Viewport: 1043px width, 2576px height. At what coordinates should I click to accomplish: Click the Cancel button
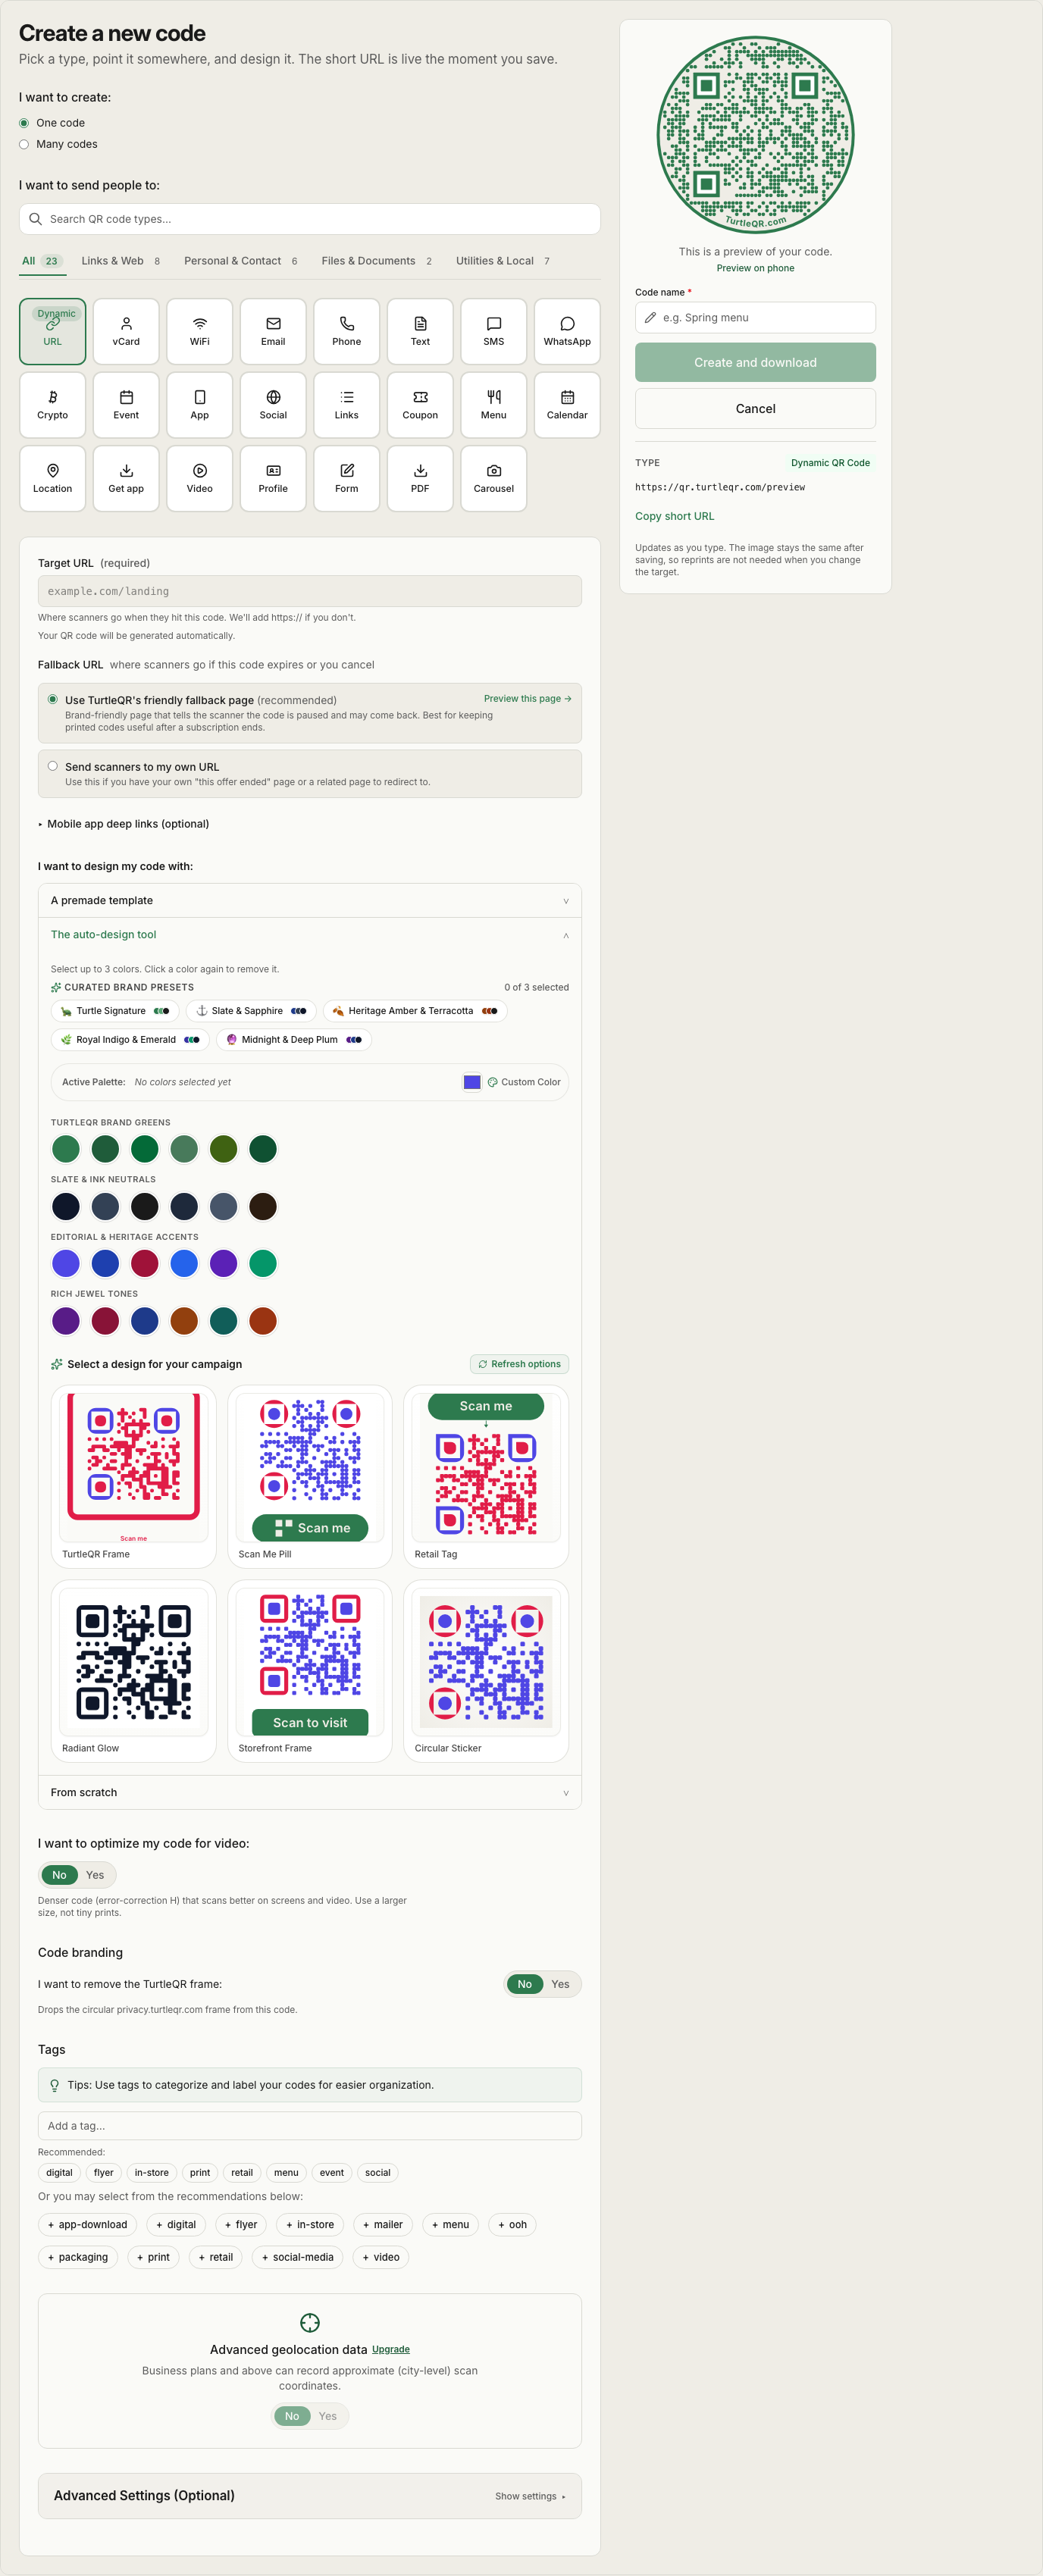(755, 408)
